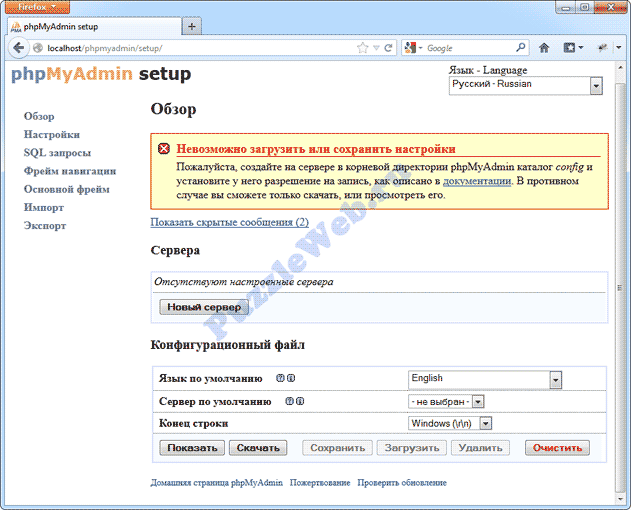Click Проверить обновление link
631x510 pixels.
coord(402,483)
